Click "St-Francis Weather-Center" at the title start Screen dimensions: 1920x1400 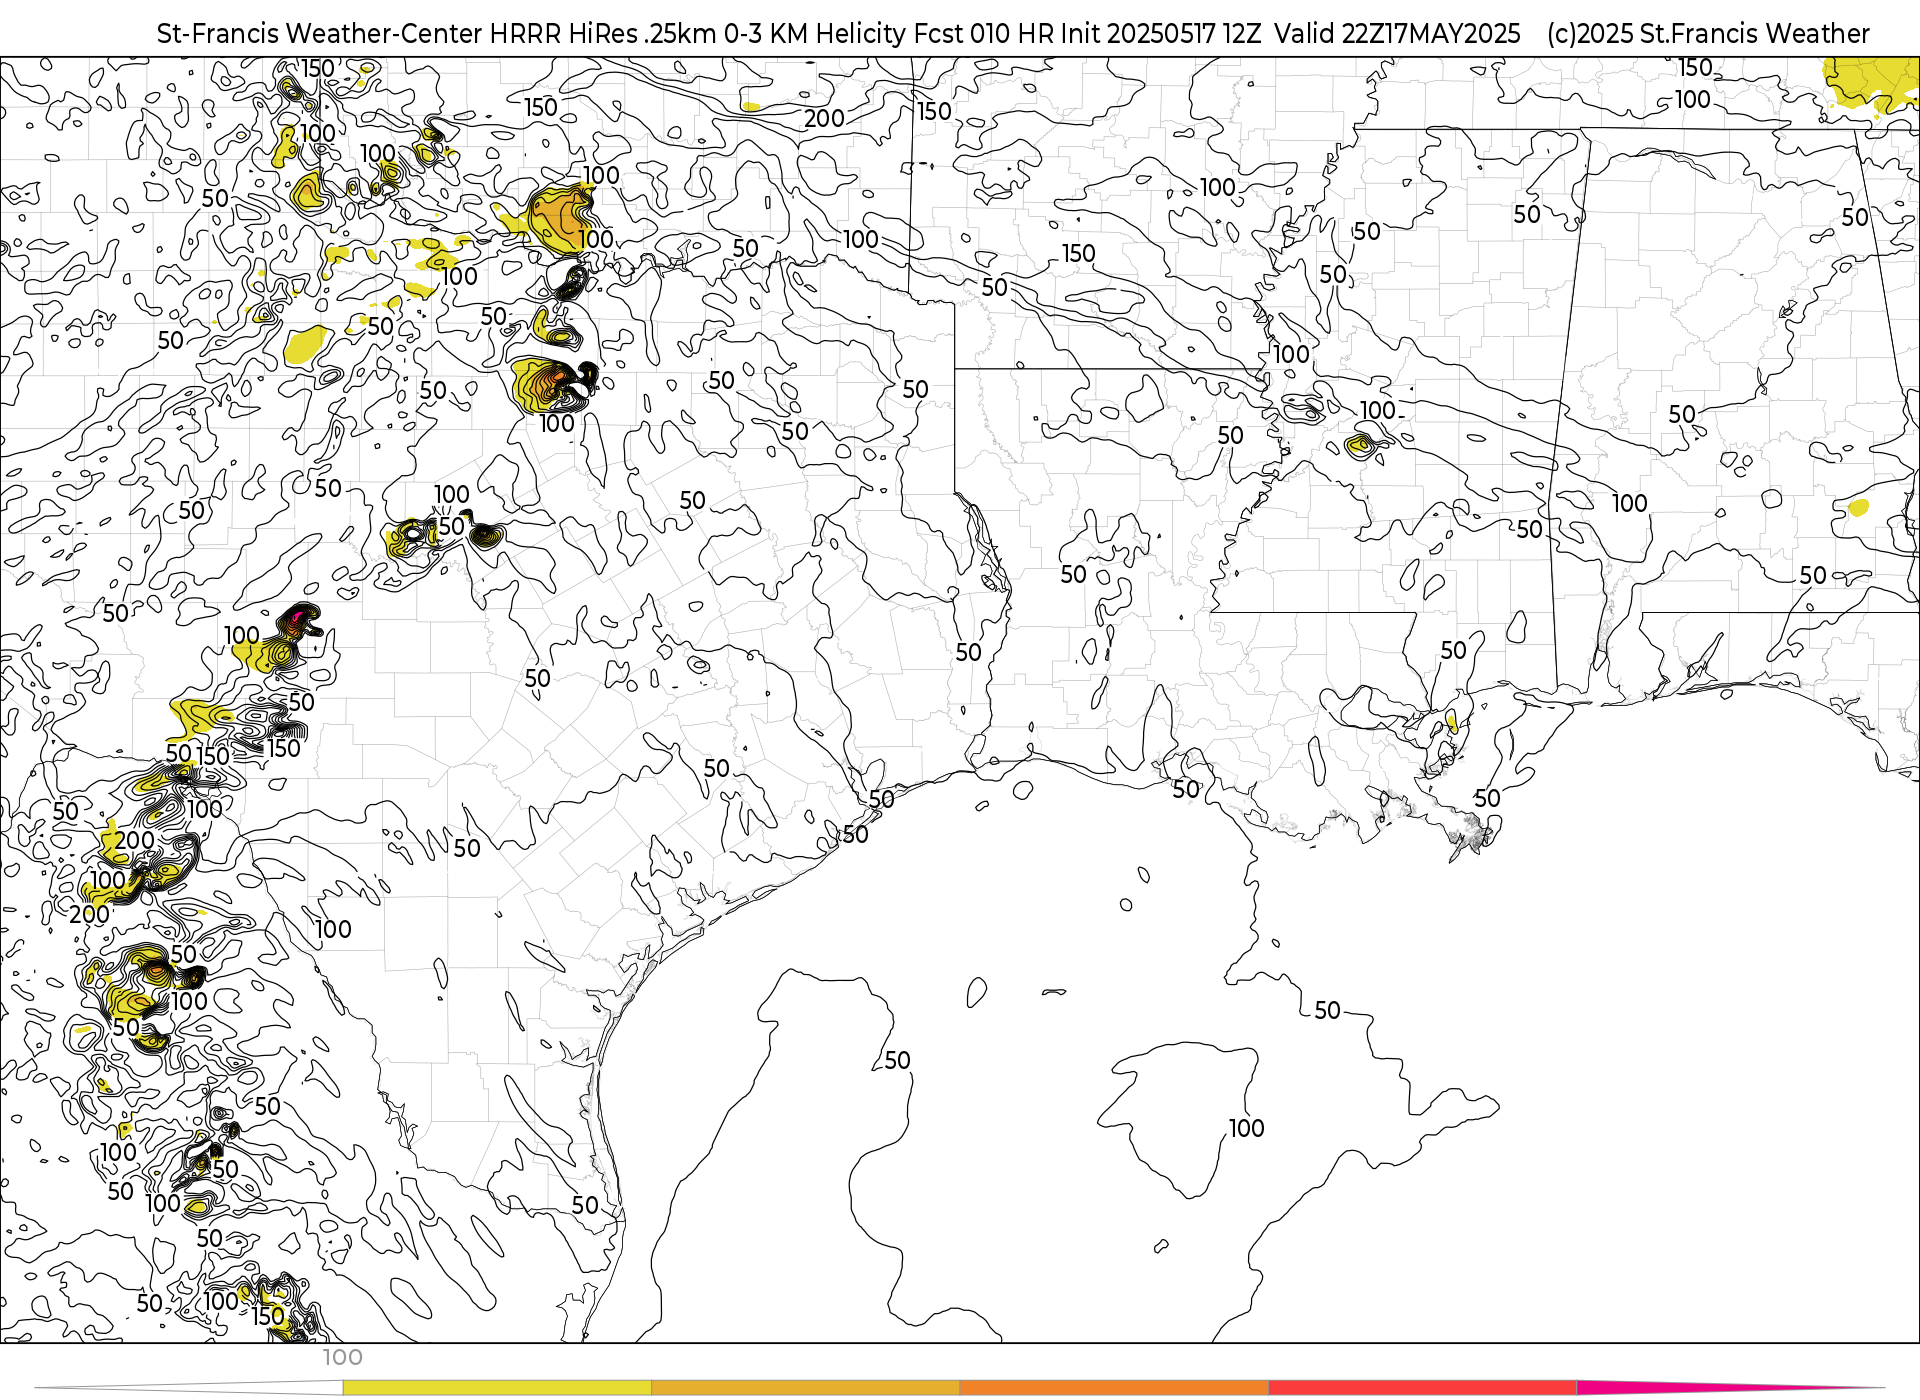coord(320,34)
